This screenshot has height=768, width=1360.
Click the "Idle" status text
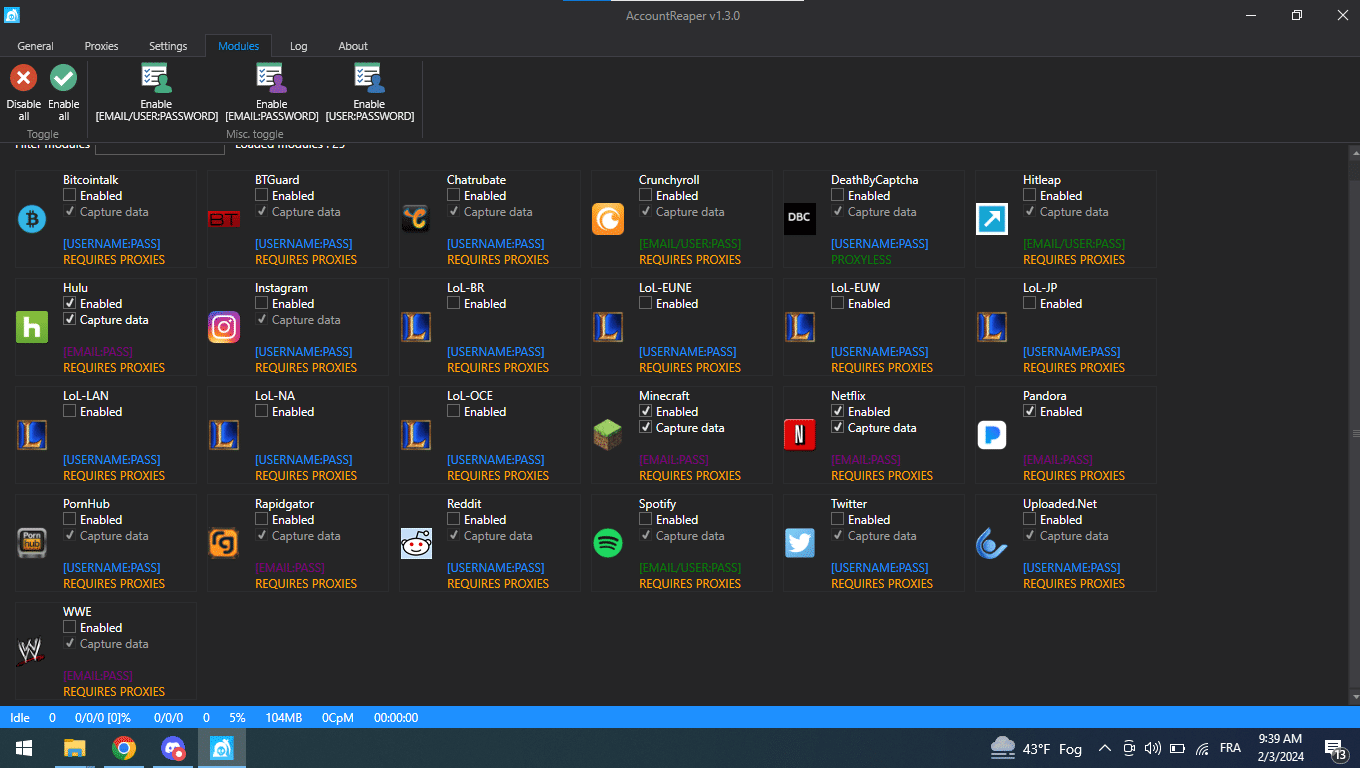click(20, 717)
